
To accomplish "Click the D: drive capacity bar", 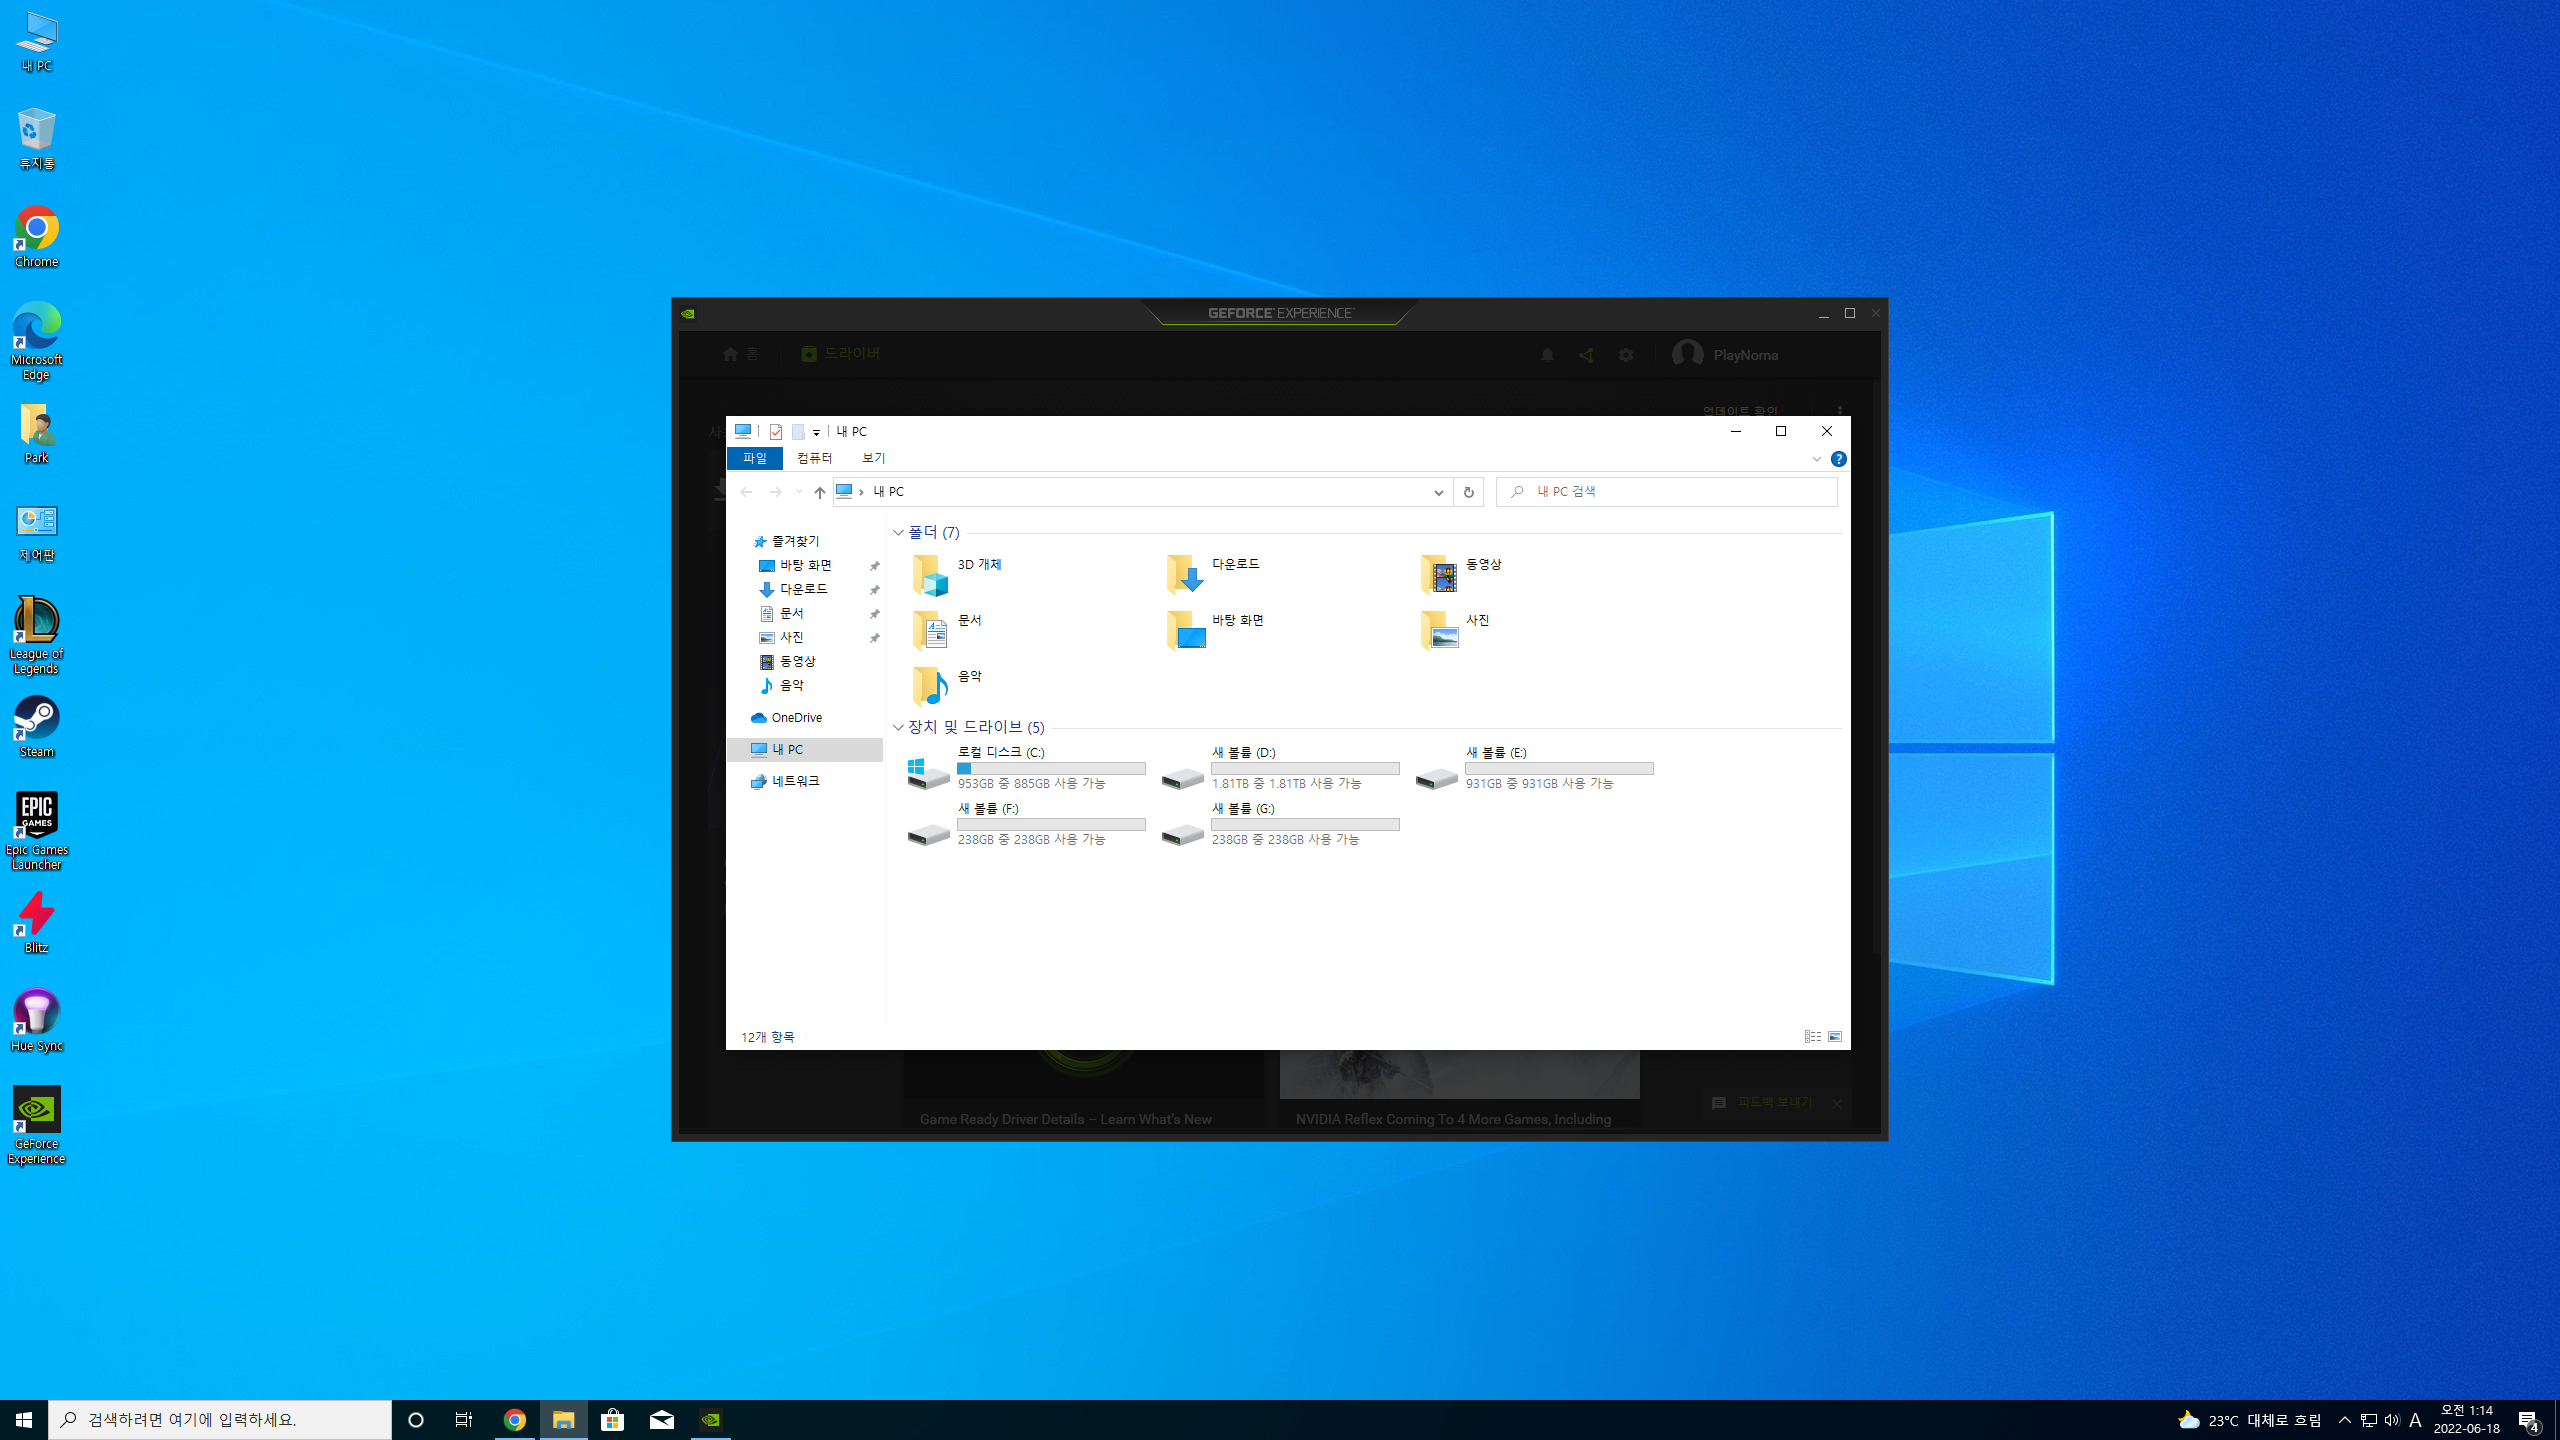I will (1305, 768).
